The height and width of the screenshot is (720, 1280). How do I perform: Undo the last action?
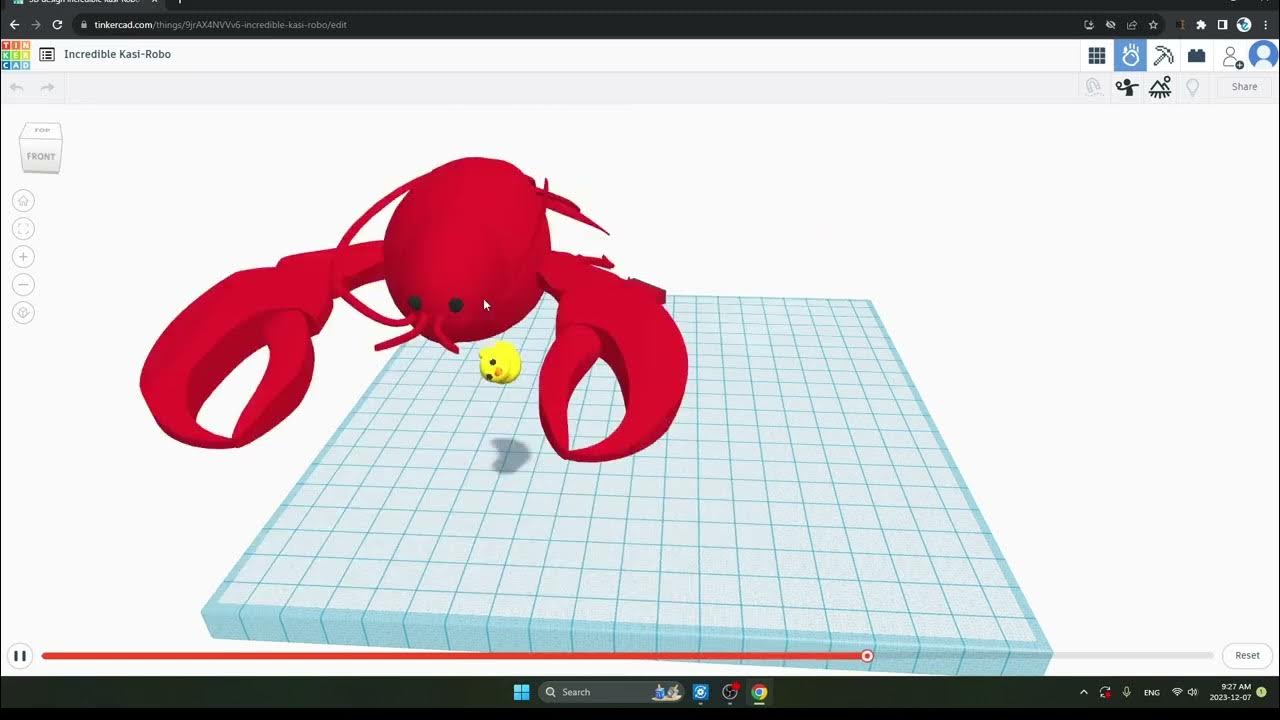(x=16, y=88)
